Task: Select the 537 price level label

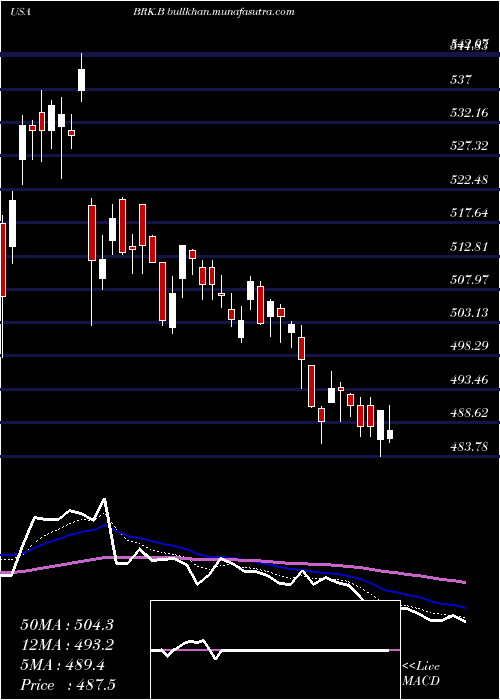Action: [x=461, y=79]
